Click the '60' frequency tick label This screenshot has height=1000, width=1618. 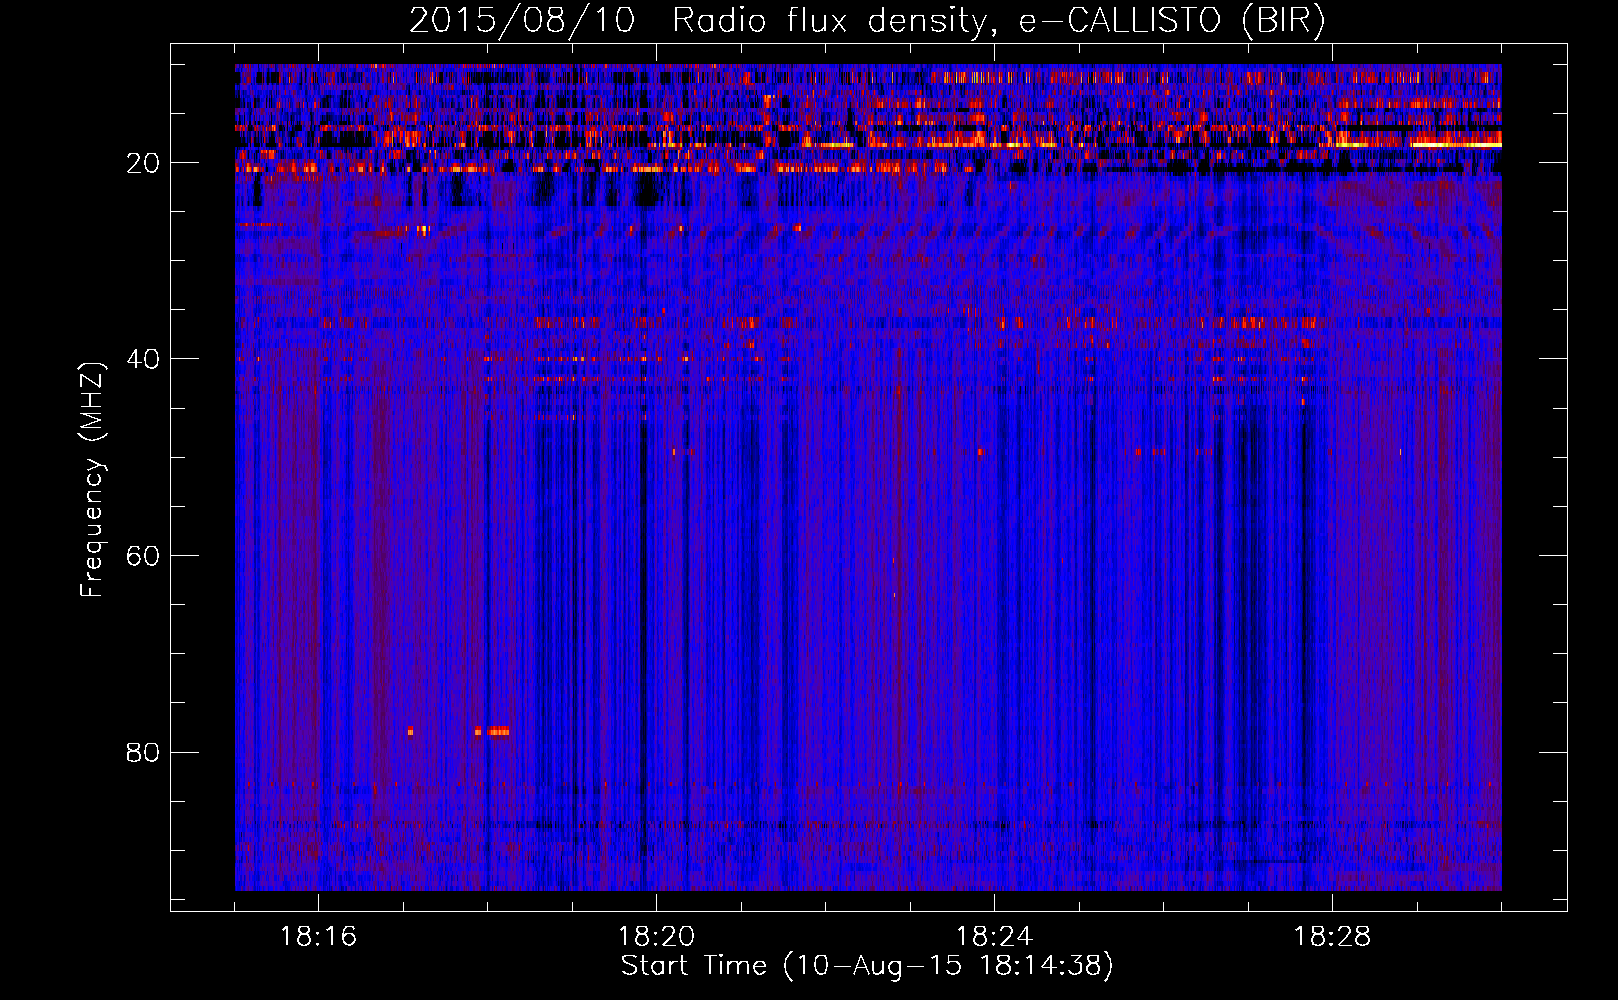coord(144,556)
